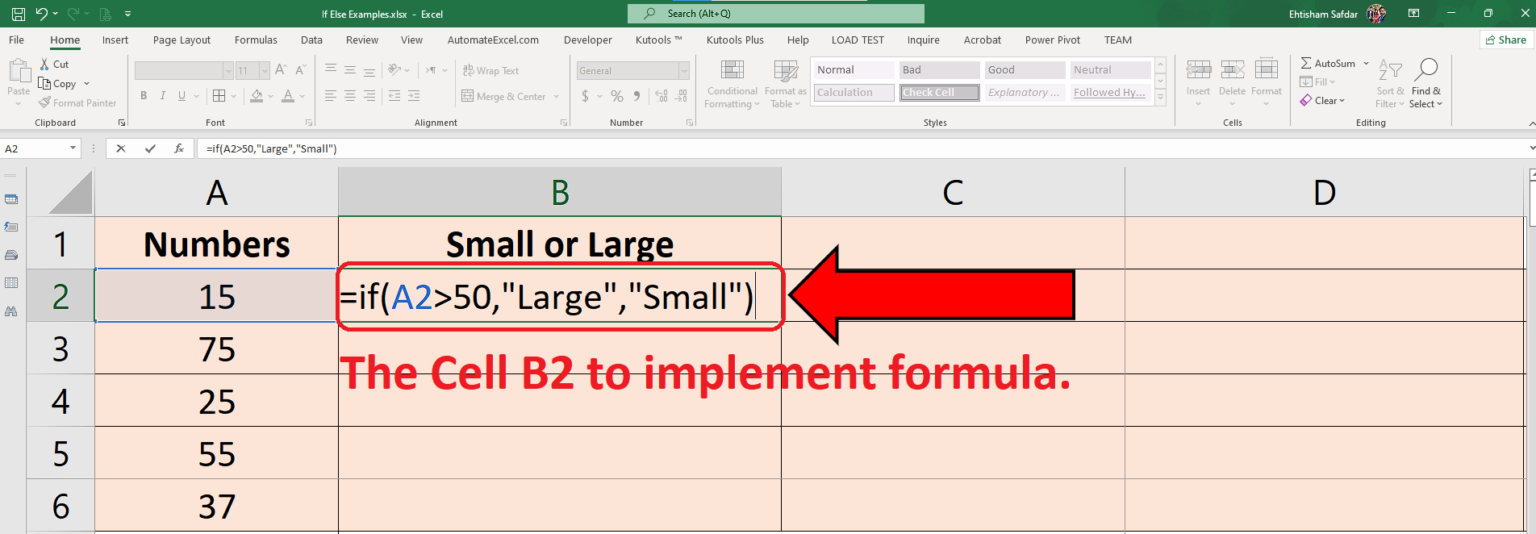Click the Percent Style icon

click(x=617, y=96)
